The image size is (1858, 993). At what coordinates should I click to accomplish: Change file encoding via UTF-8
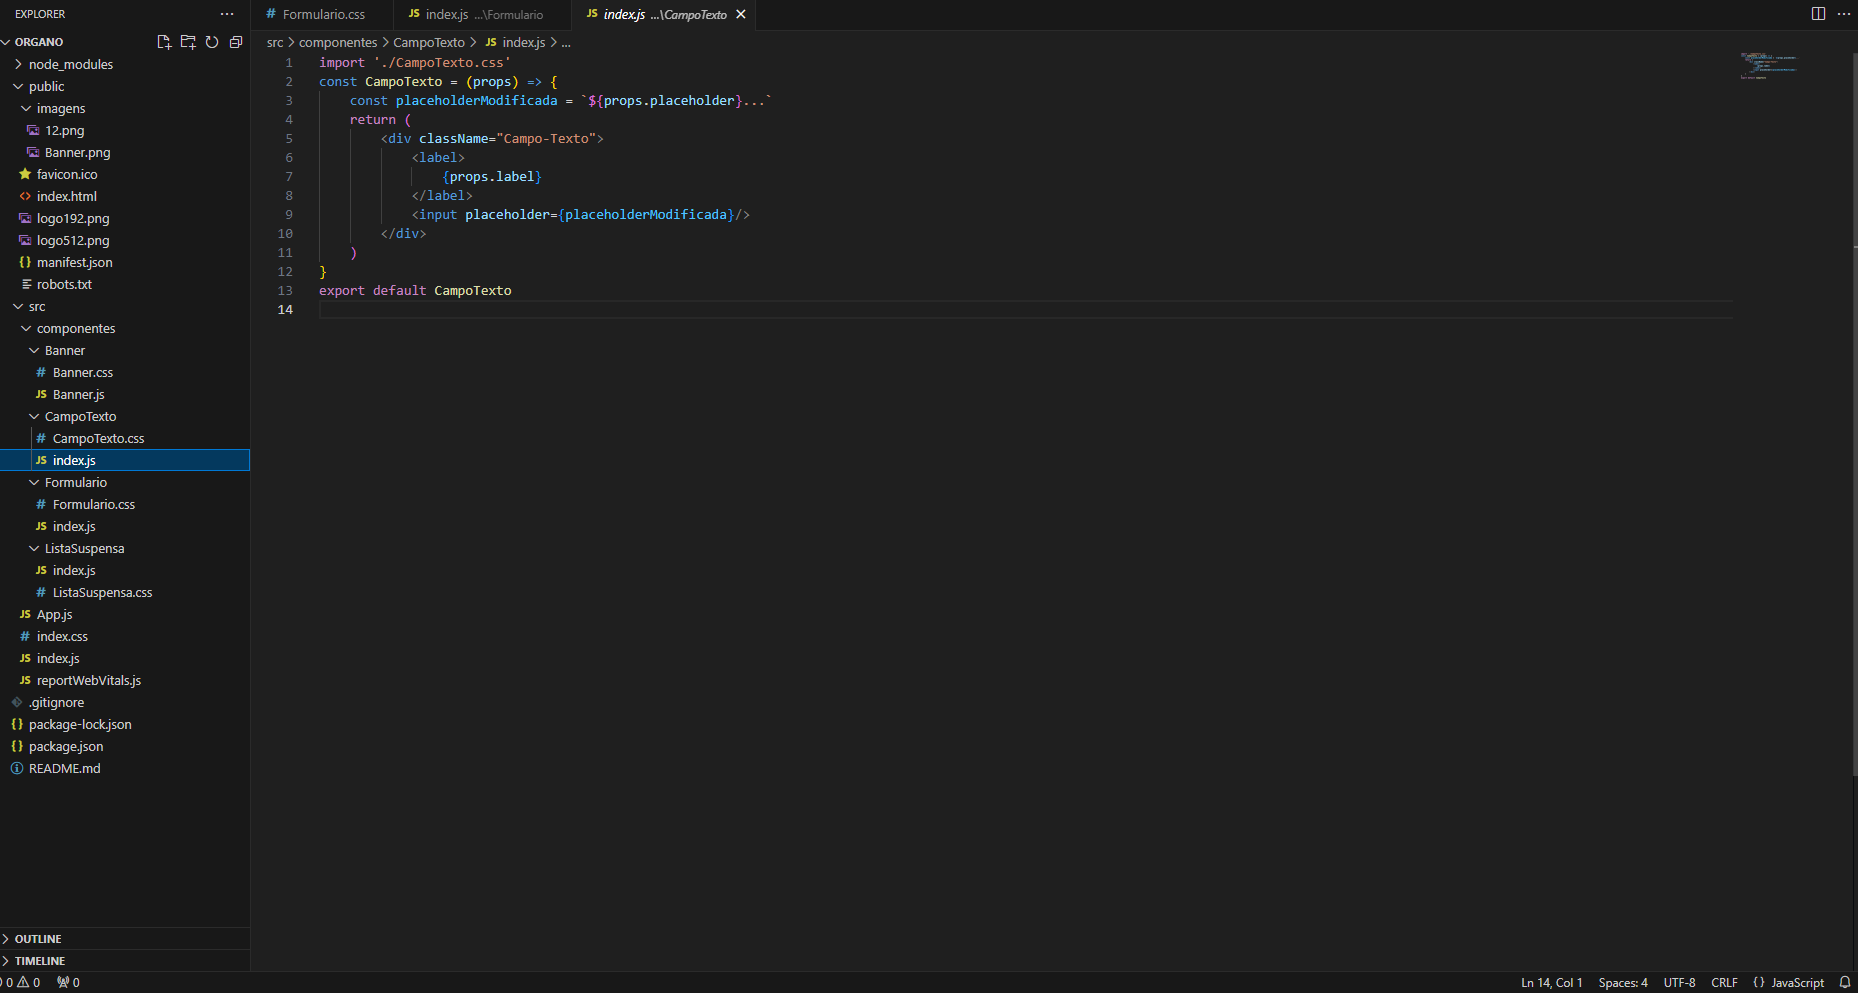pos(1680,983)
